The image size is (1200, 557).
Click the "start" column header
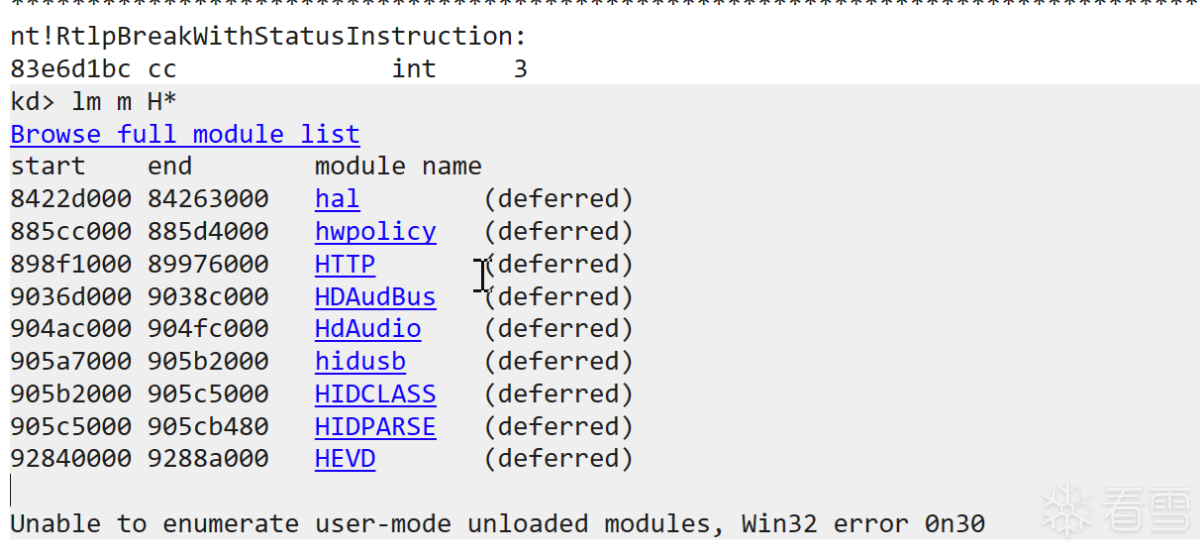coord(48,166)
